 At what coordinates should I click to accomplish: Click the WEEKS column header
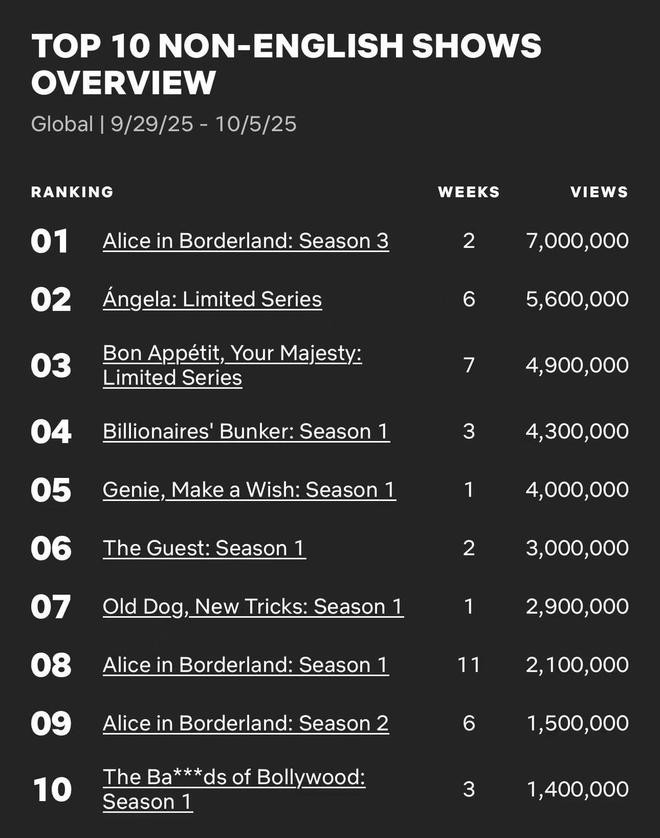(x=468, y=192)
